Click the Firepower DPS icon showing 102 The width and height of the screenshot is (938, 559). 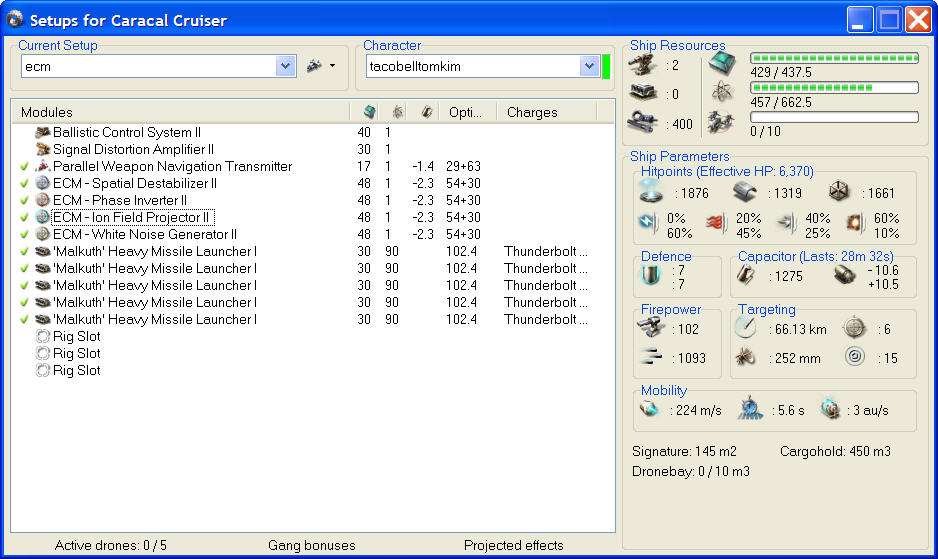651,327
